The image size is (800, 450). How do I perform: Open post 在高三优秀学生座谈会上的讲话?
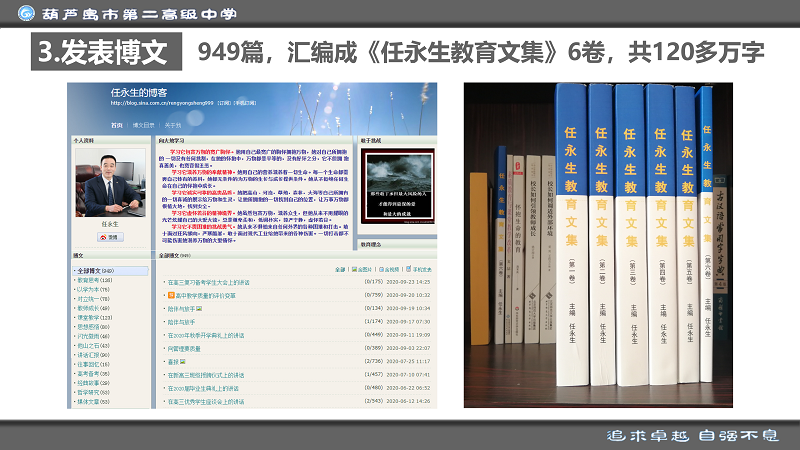point(206,402)
